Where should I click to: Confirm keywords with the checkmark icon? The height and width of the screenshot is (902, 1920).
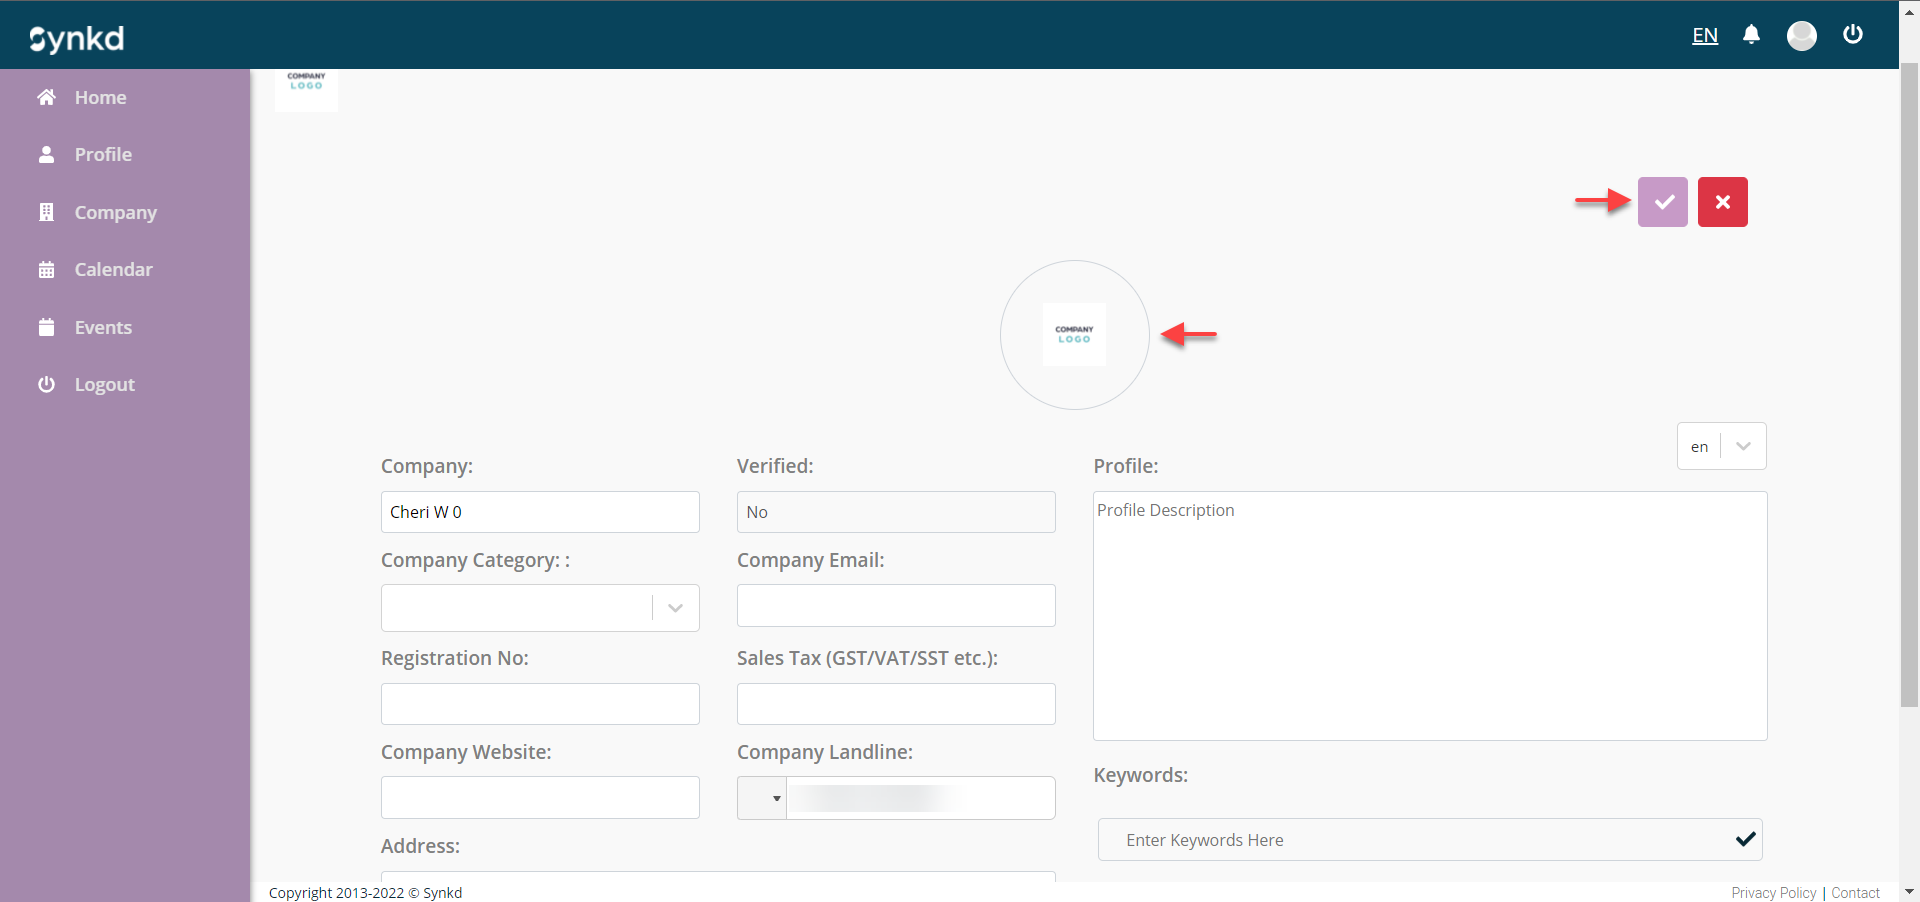[1745, 840]
